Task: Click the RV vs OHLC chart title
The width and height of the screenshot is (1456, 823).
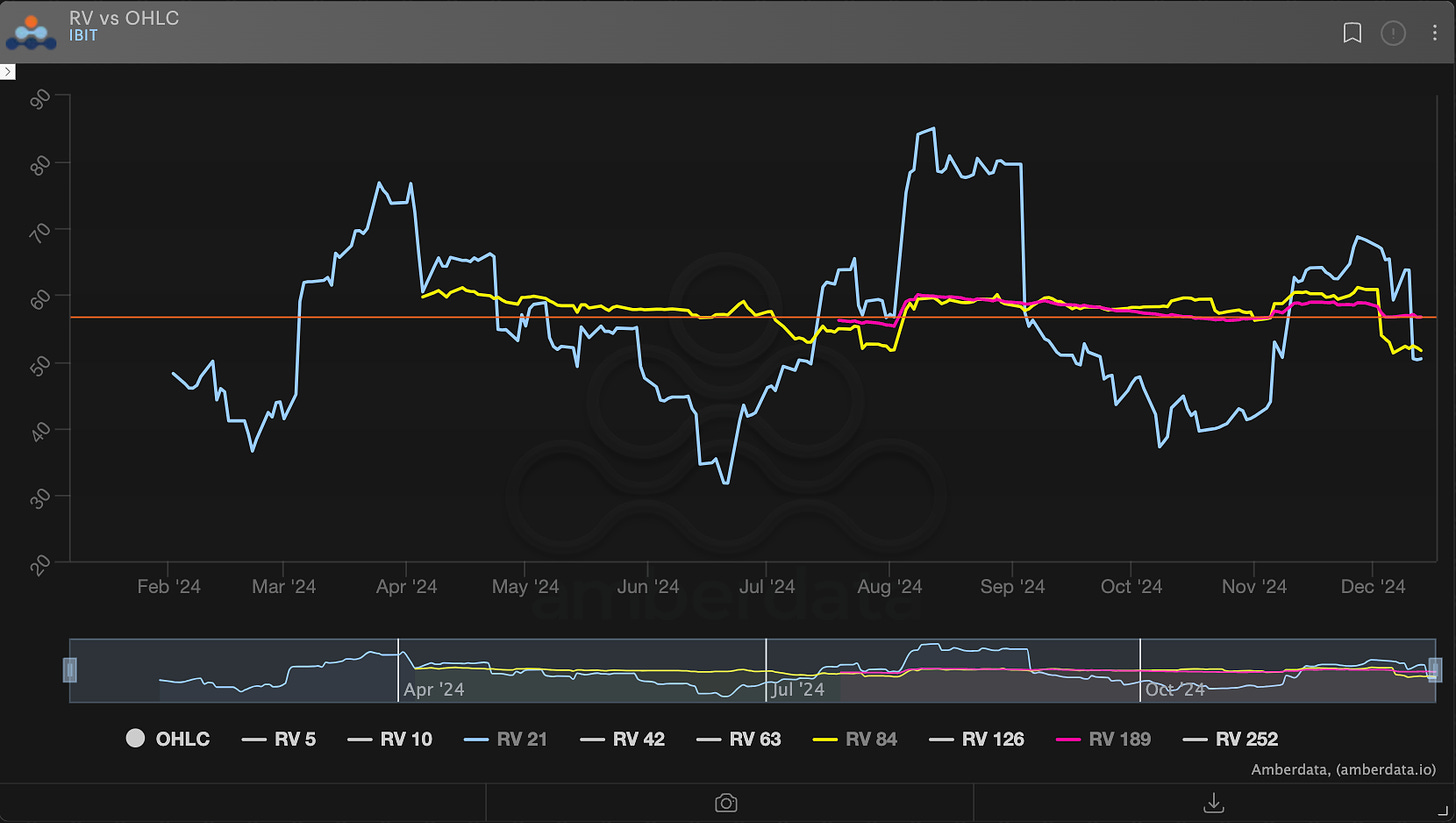Action: pyautogui.click(x=124, y=17)
